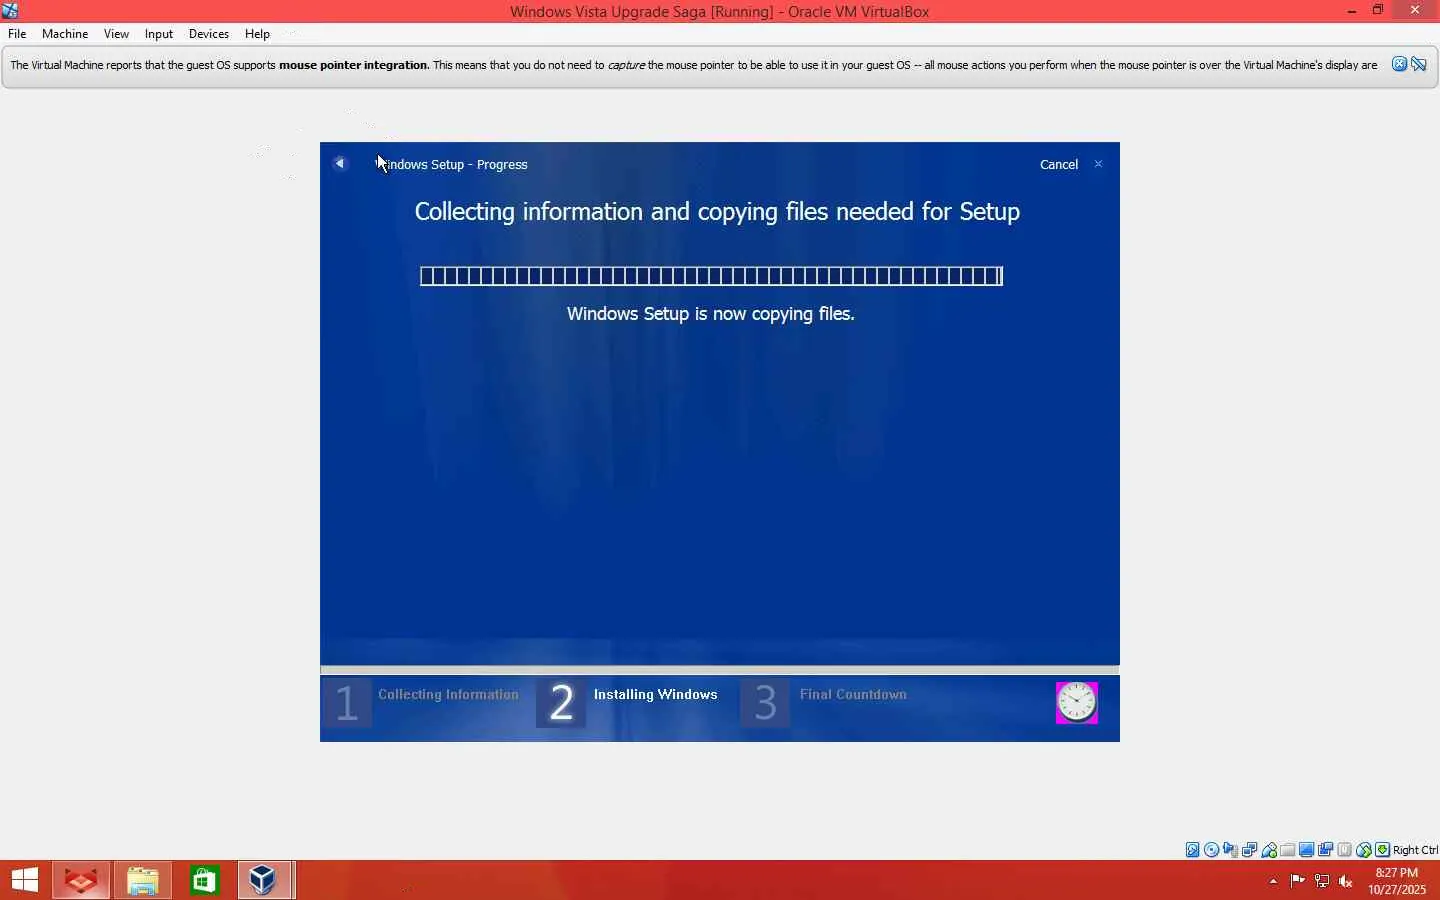Cancel the Windows Setup progress

click(x=1059, y=164)
